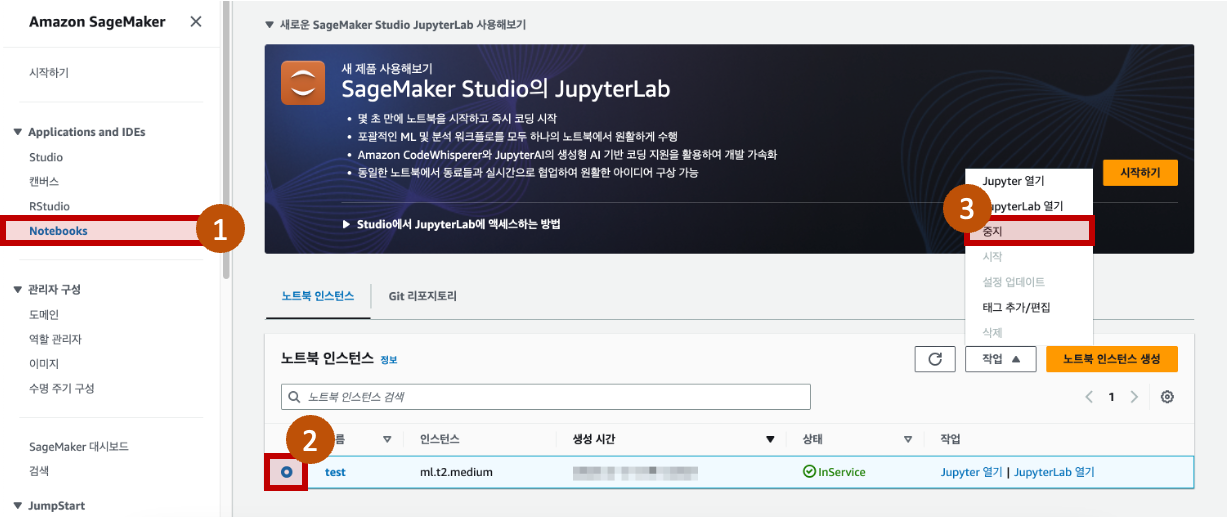Viewport: 1228px width, 518px height.
Task: Sort by the 생성 시간 column arrow
Action: [770, 439]
